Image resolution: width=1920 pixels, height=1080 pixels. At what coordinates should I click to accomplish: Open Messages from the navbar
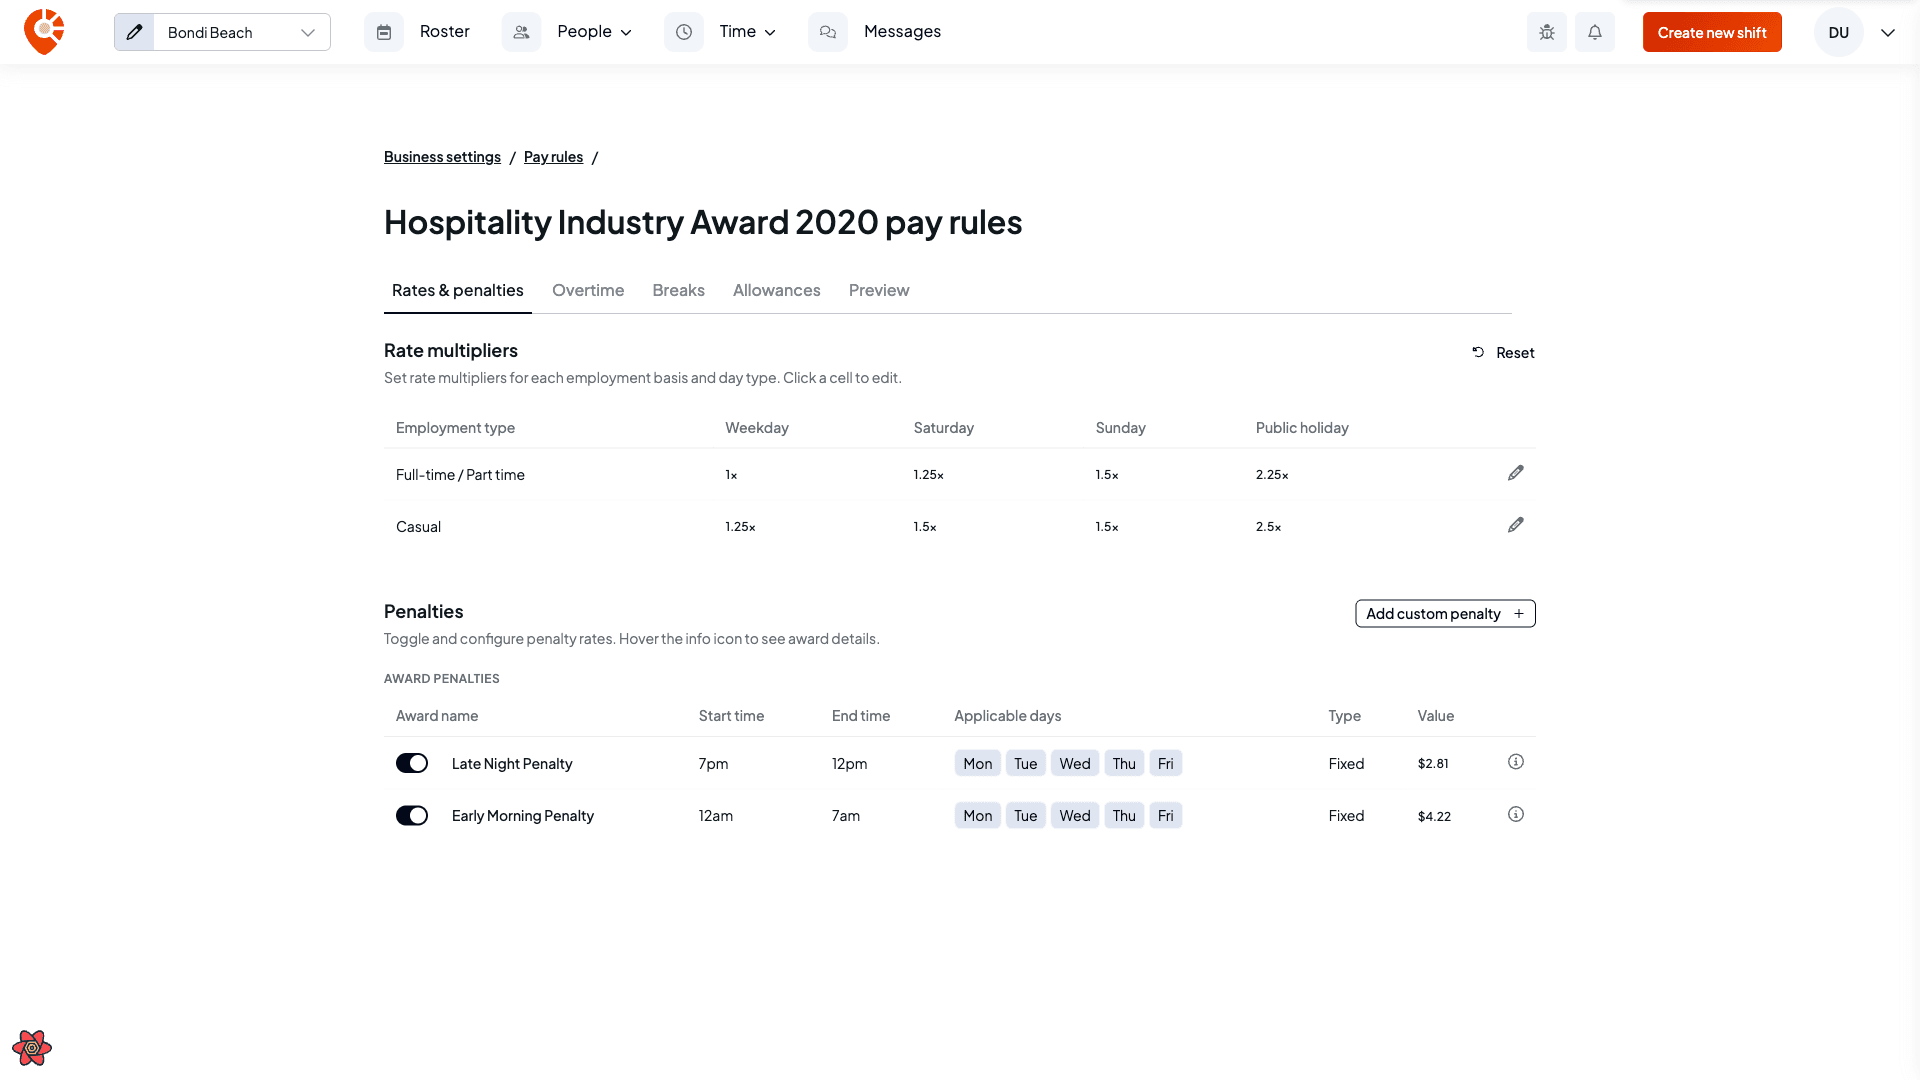902,32
